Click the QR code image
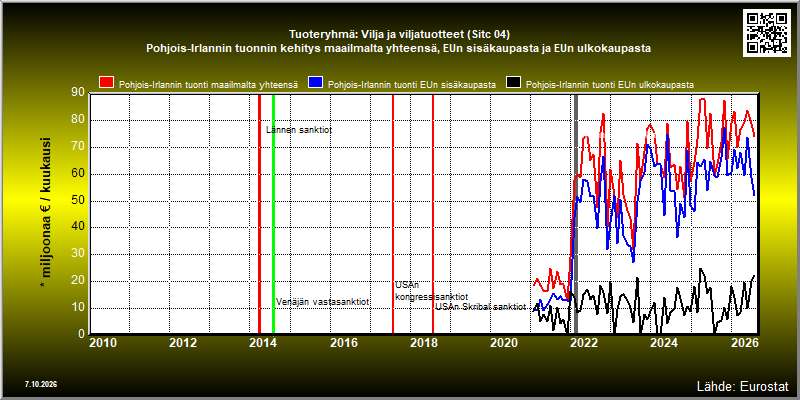The height and width of the screenshot is (400, 800). [768, 32]
